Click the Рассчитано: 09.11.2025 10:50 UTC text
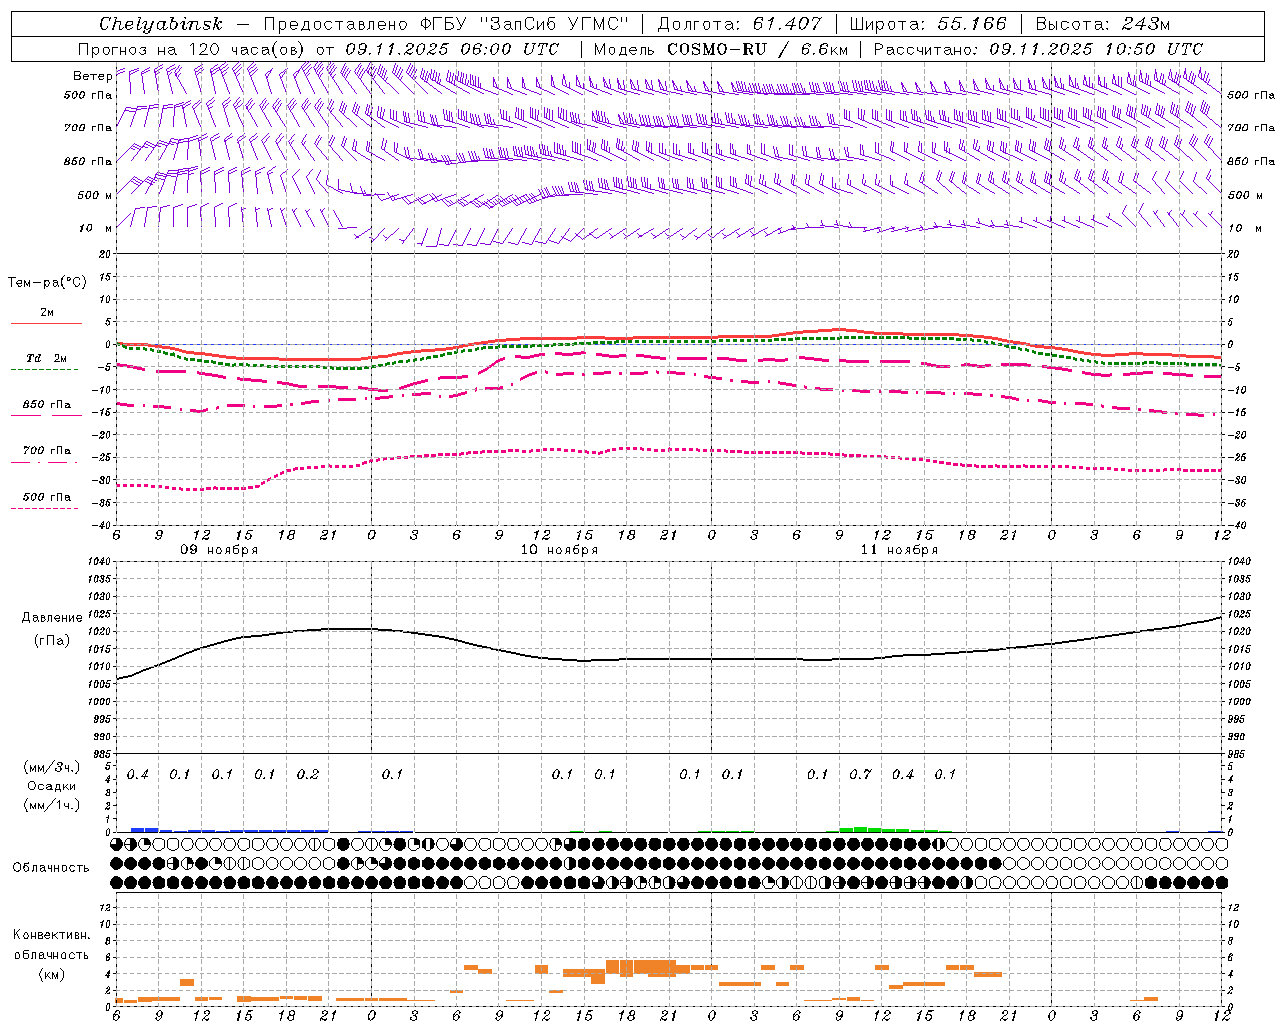The image size is (1280, 1024). 1038,49
